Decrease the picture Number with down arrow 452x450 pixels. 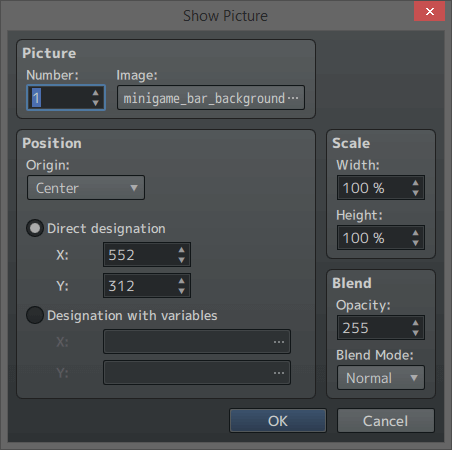click(x=96, y=103)
